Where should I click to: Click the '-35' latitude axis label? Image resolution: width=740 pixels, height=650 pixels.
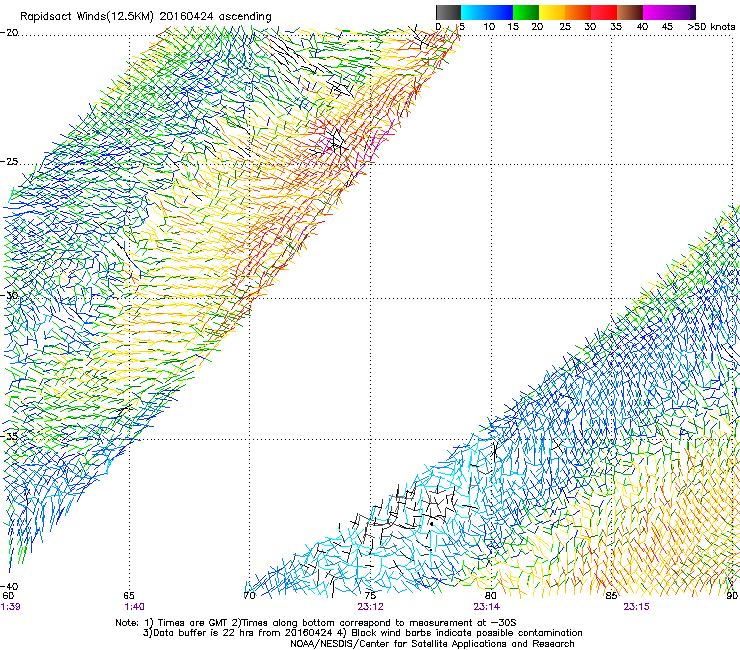[9, 436]
